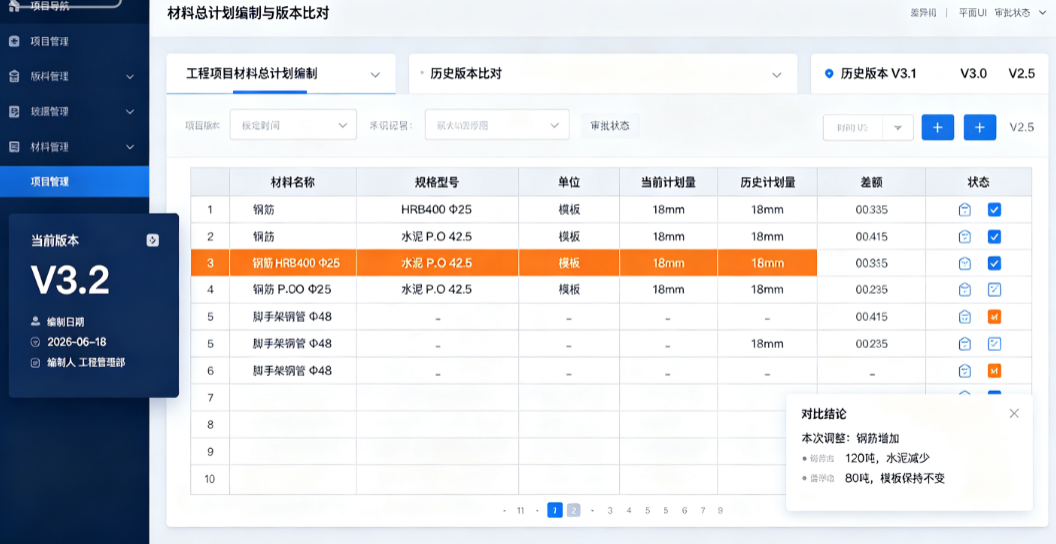
Task: Go to page 7 in pagination
Action: pyautogui.click(x=702, y=510)
